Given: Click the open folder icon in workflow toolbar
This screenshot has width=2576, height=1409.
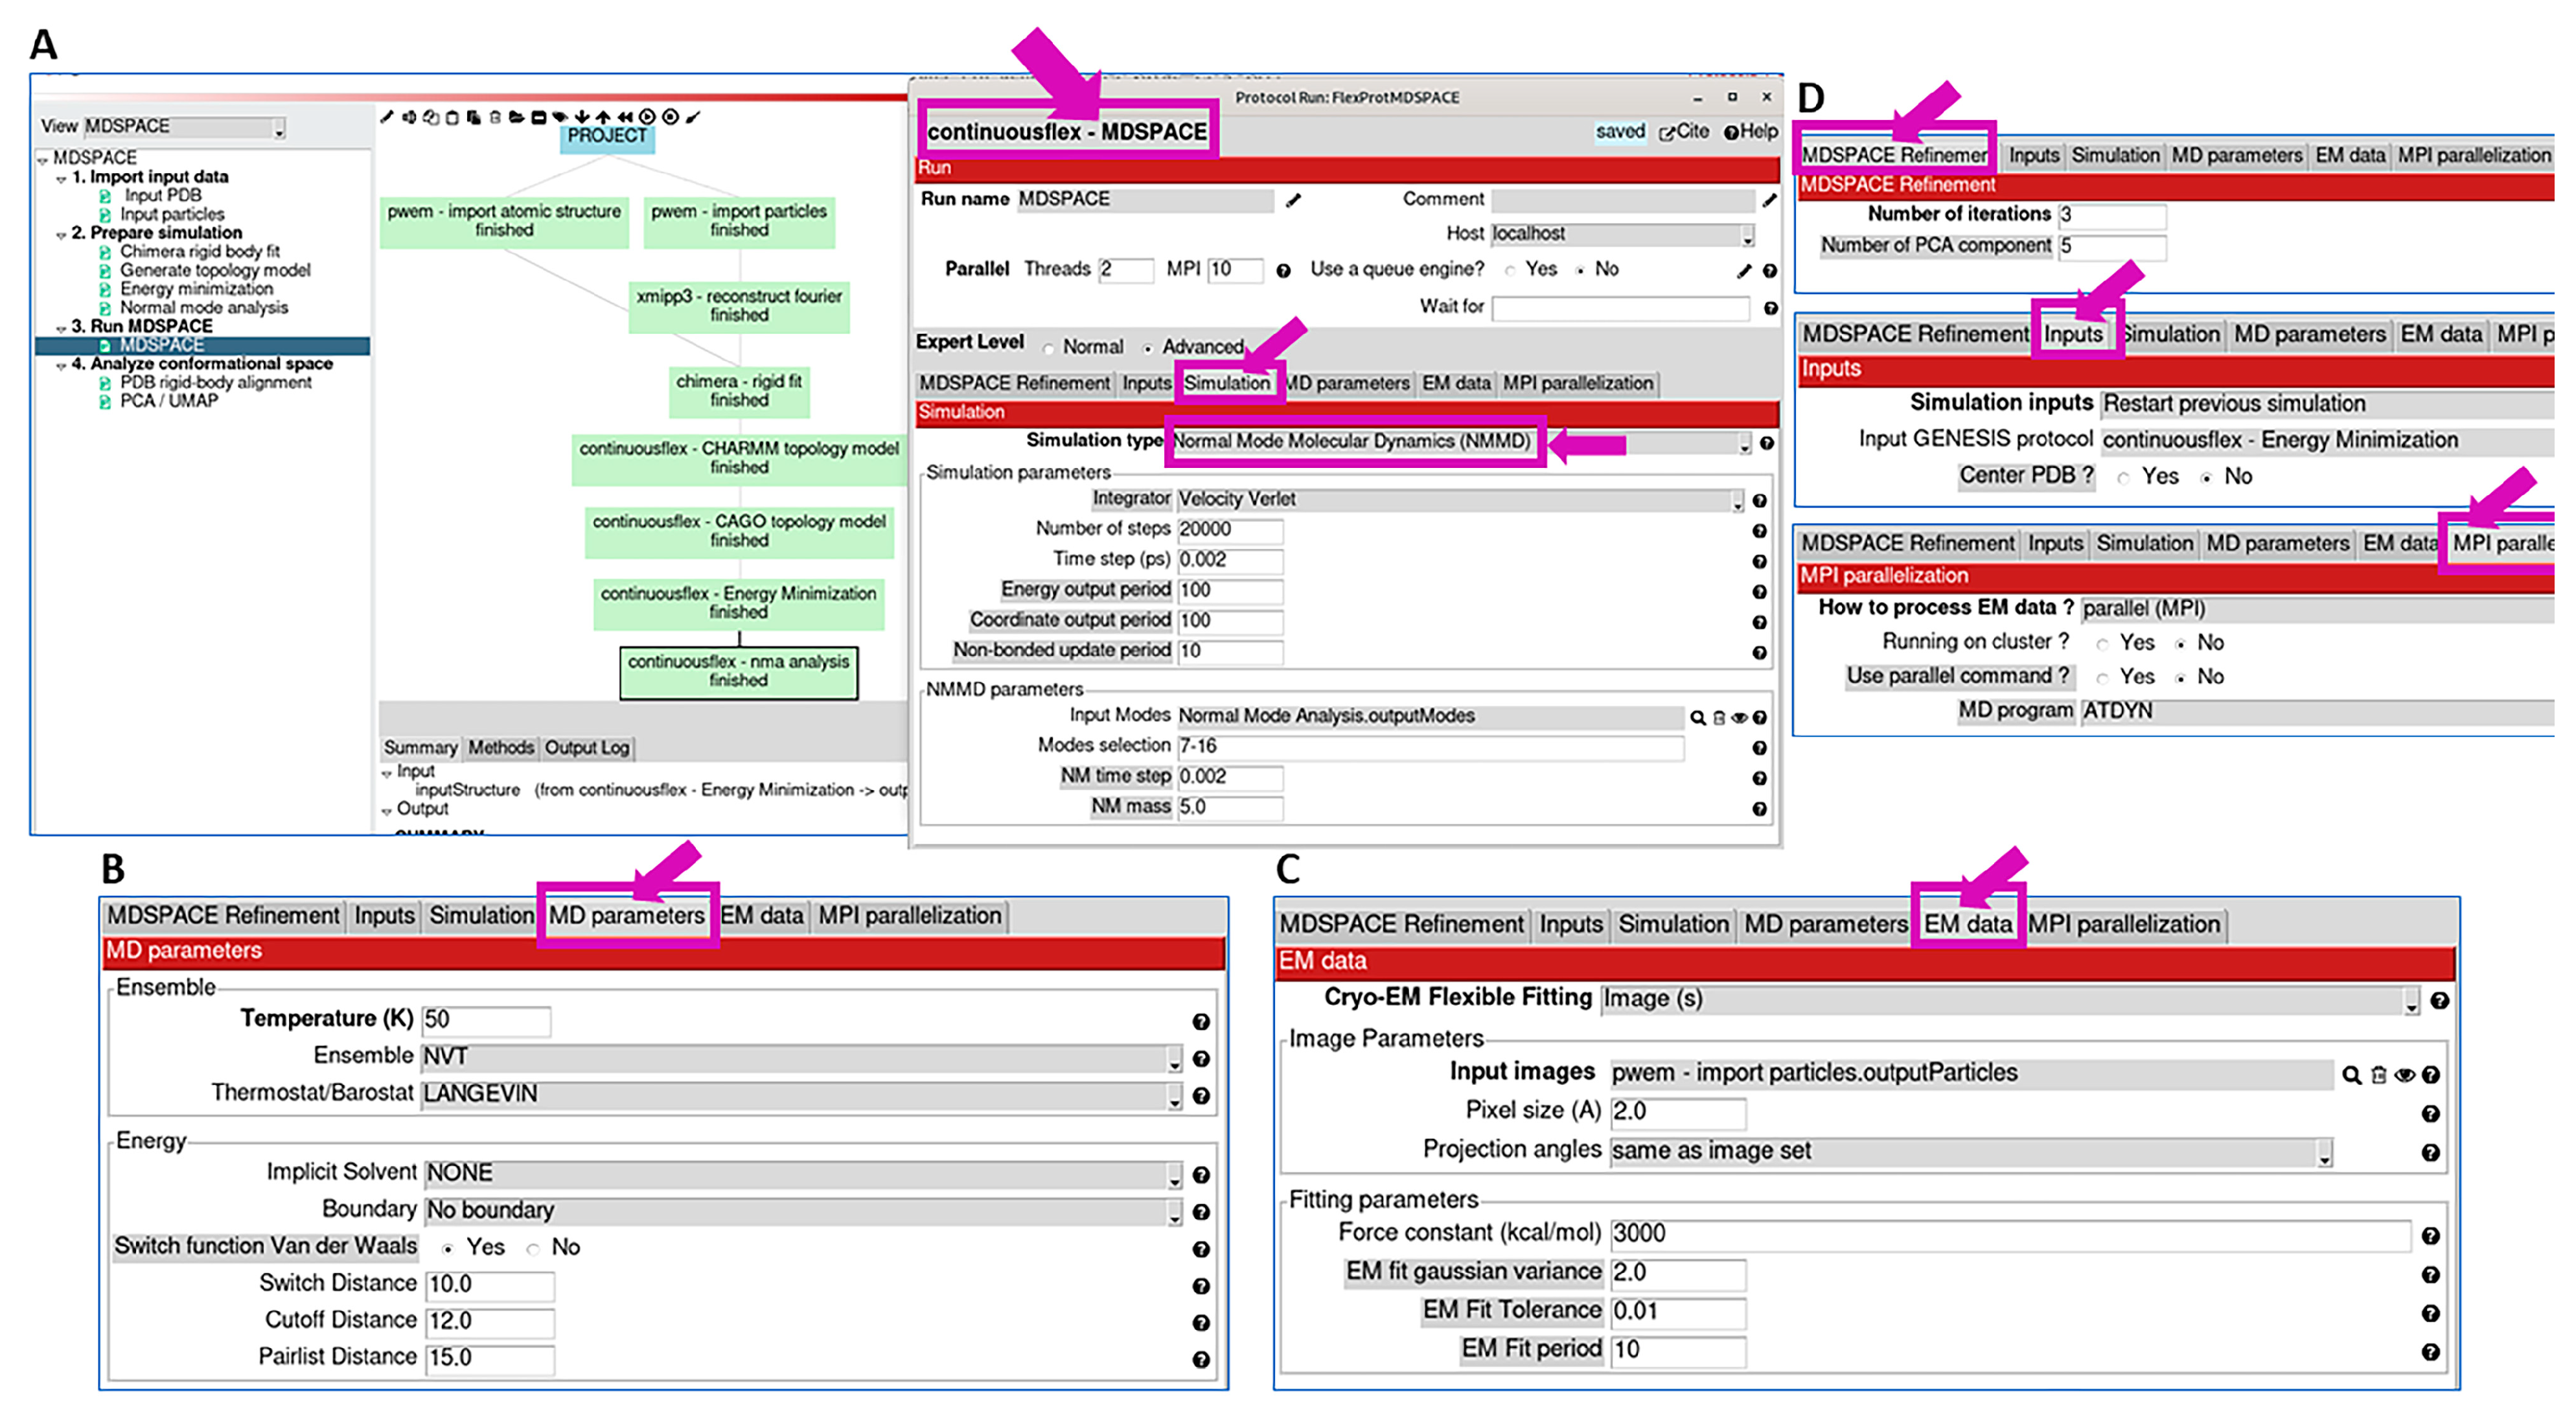Looking at the screenshot, I should click(517, 118).
